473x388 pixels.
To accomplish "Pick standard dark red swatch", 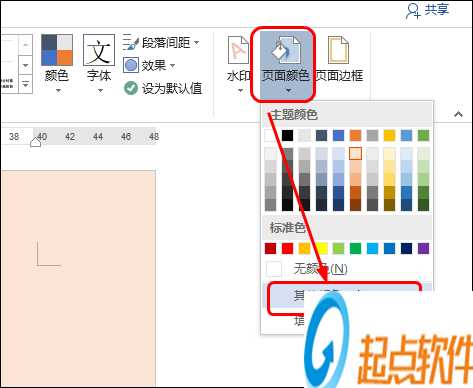I will coord(270,248).
